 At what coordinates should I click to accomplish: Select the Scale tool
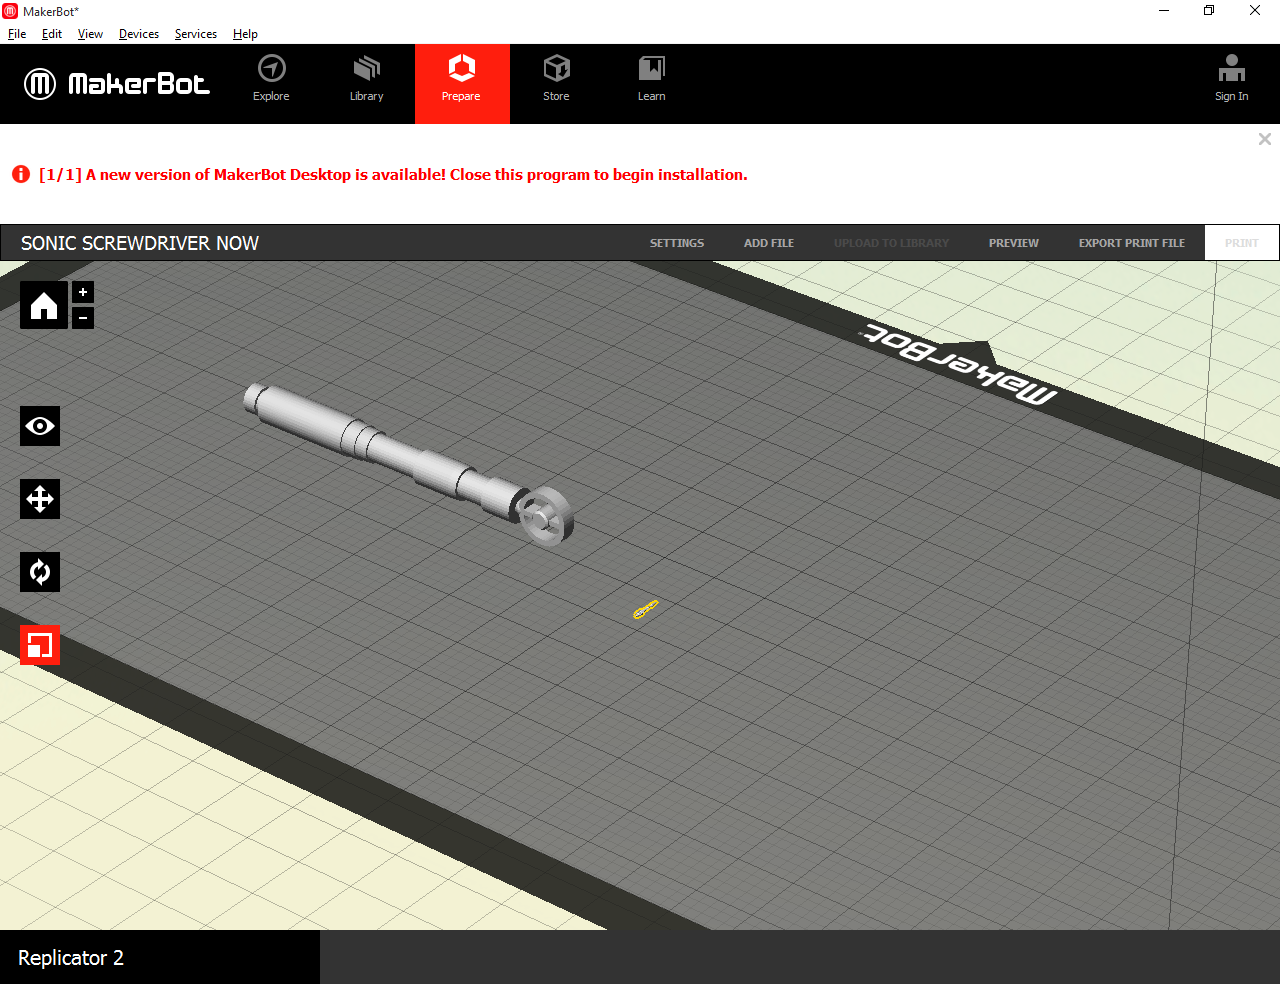tap(40, 645)
